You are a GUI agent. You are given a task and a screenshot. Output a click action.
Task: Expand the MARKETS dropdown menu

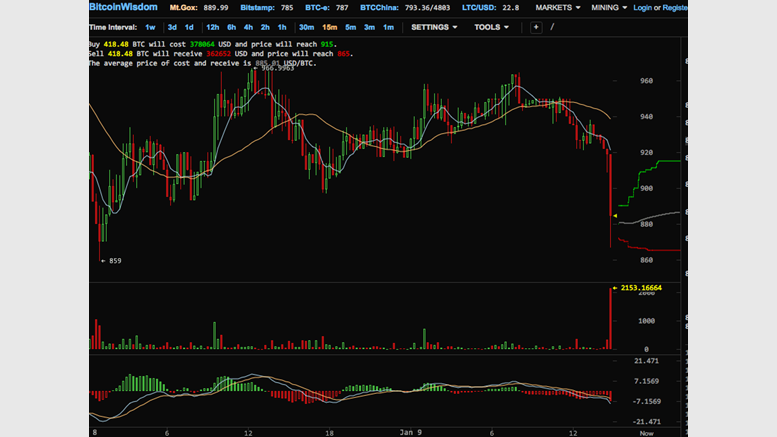point(557,8)
